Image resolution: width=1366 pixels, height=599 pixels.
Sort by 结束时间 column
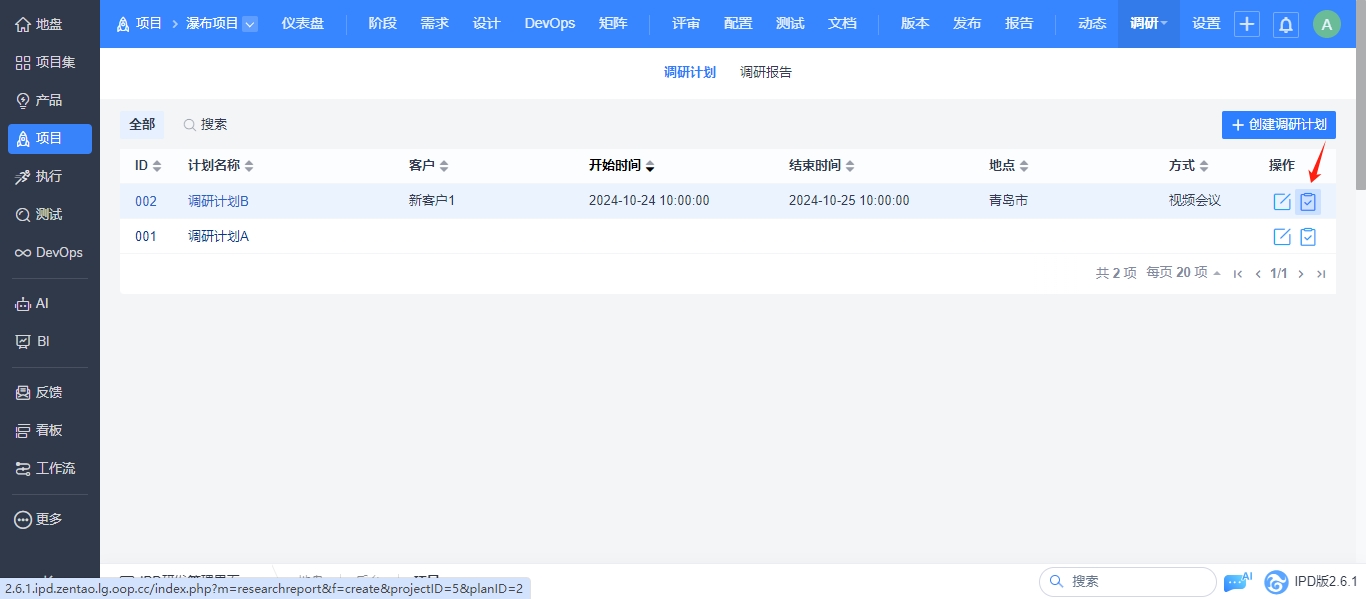(821, 165)
